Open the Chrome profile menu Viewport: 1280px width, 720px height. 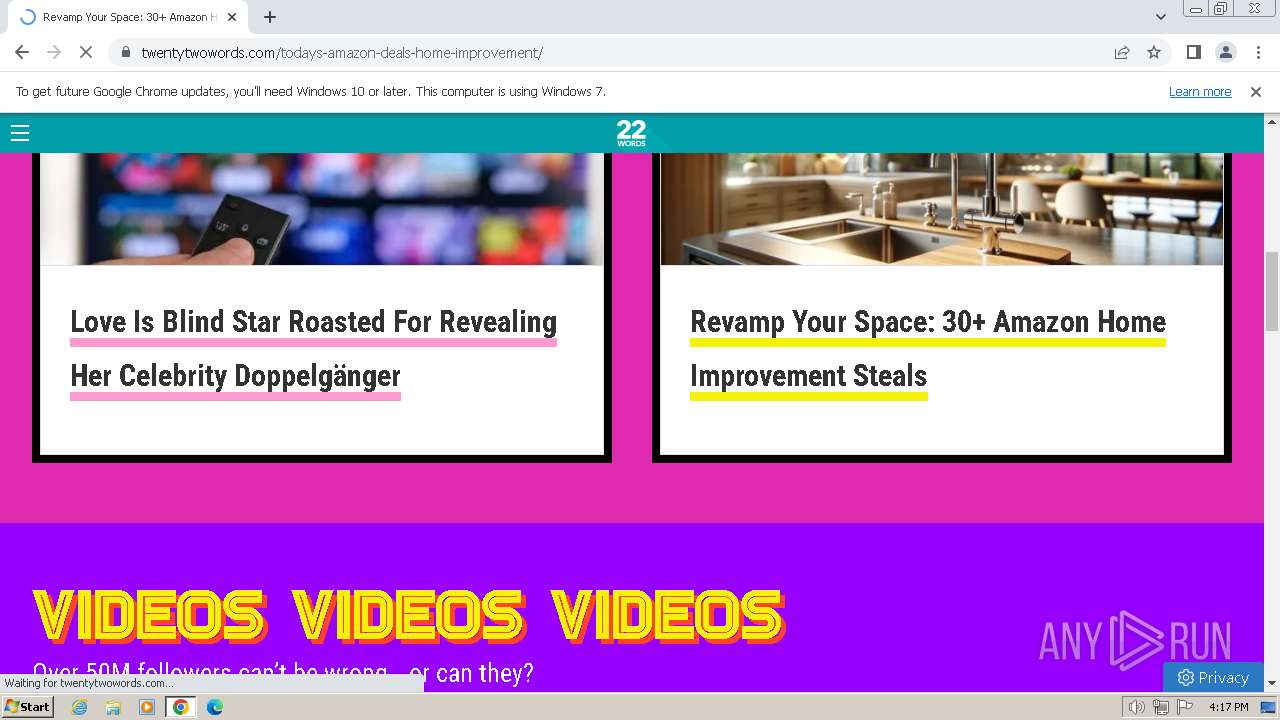point(1225,53)
